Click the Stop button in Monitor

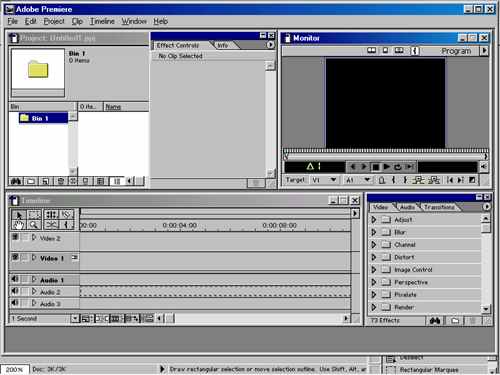pos(375,167)
